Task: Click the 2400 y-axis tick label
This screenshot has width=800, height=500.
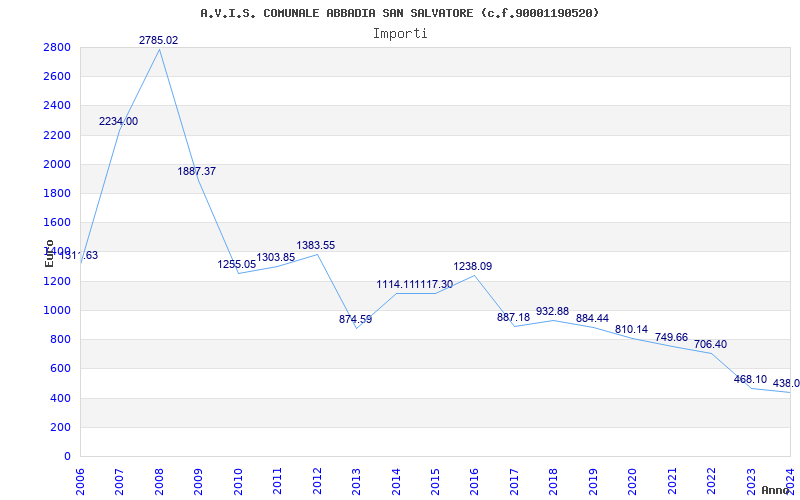Action: 57,106
